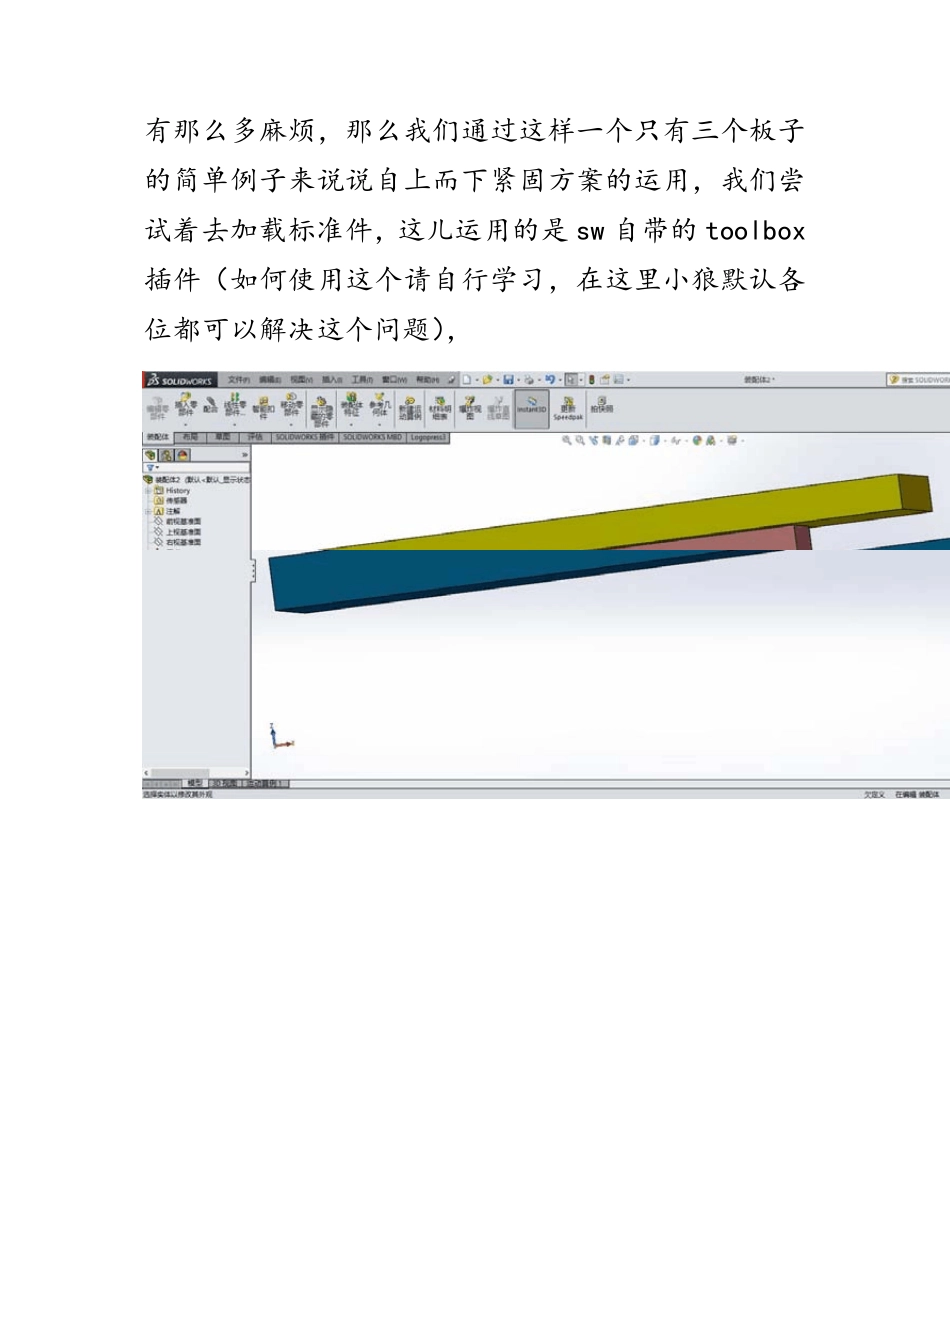The image size is (950, 1344).
Task: Open dropdown arrow under Move Component
Action: (x=291, y=425)
